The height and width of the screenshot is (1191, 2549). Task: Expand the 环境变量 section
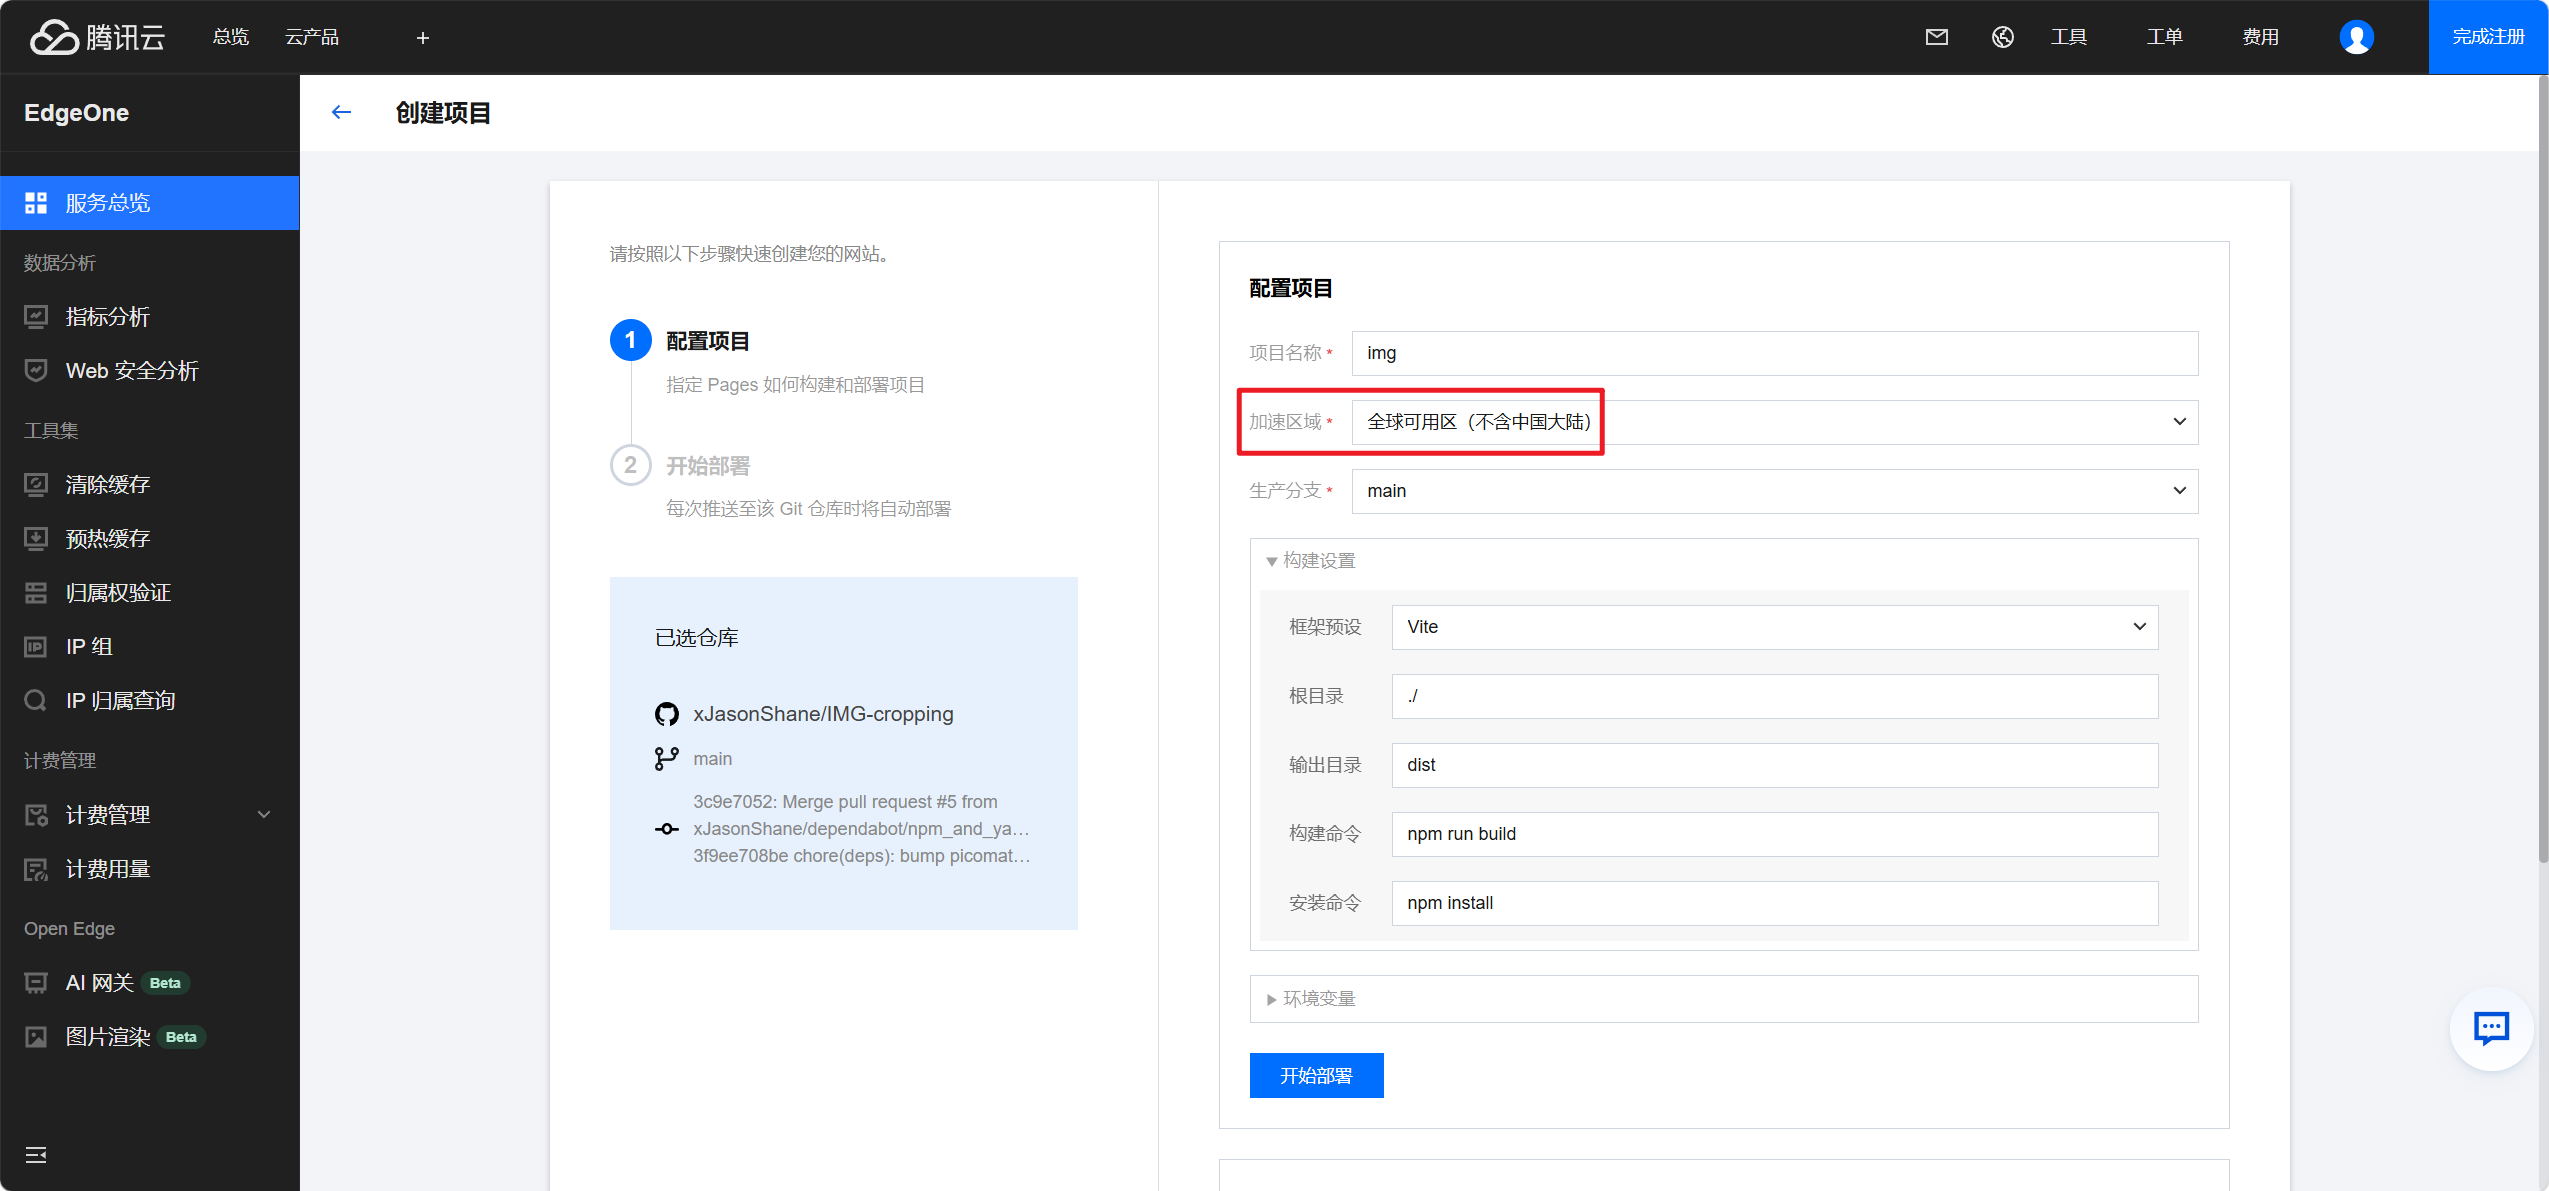point(1310,999)
